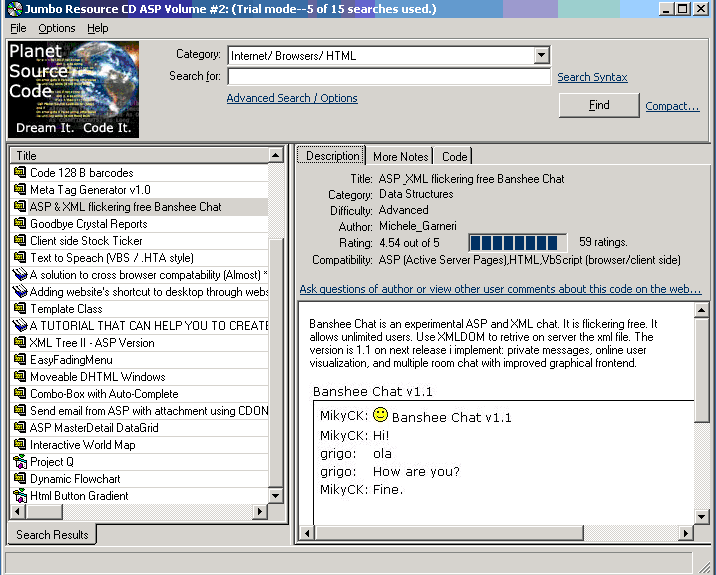This screenshot has height=575, width=716.
Task: Open the Search Syntax link
Action: (592, 77)
